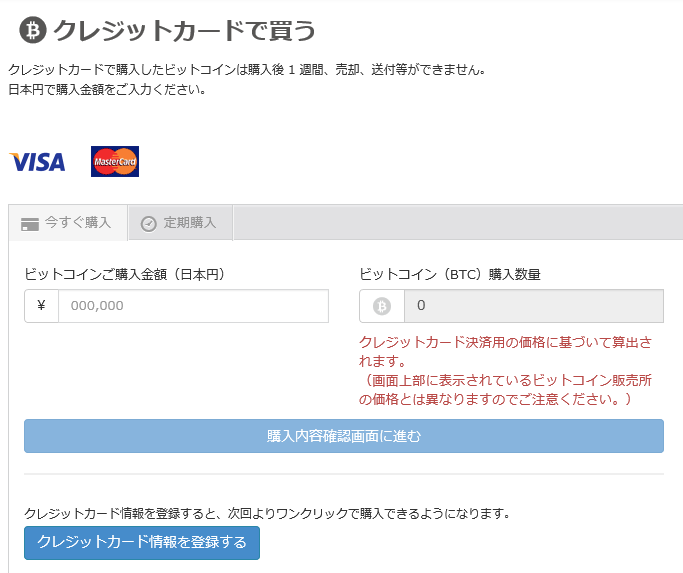Focus the Japanese yen amount input field

(193, 306)
